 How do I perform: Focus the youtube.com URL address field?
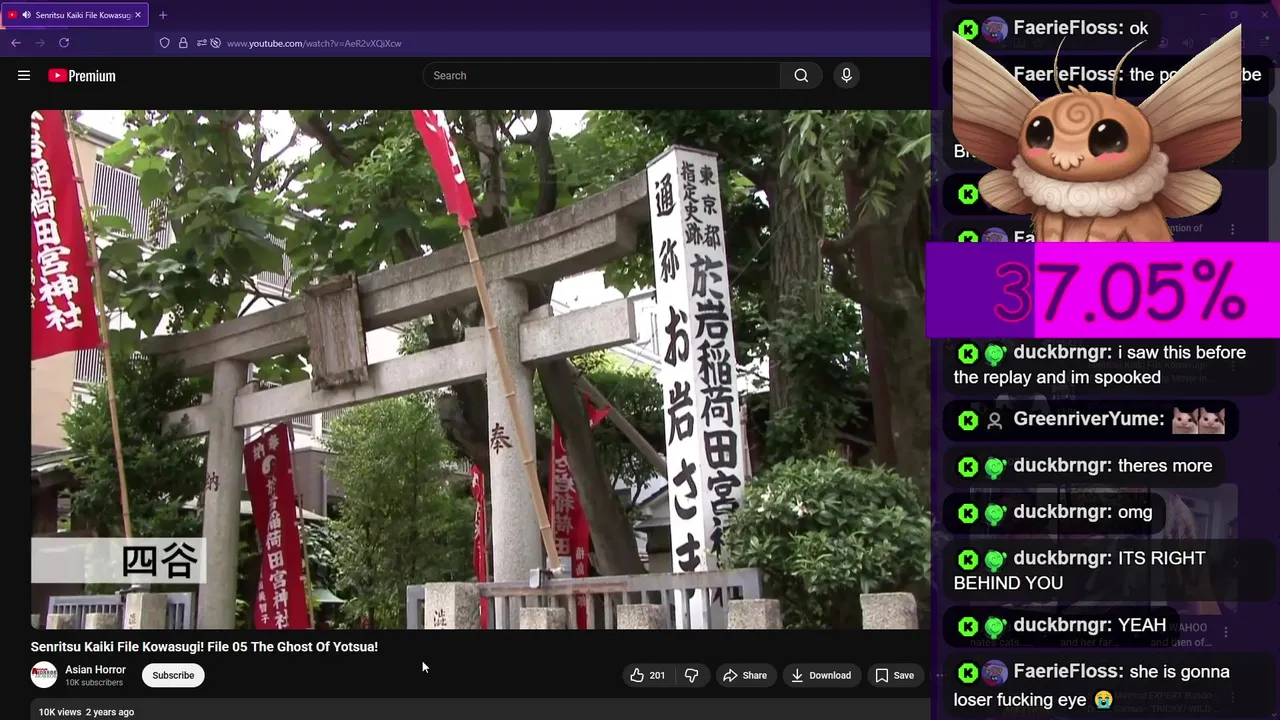314,43
